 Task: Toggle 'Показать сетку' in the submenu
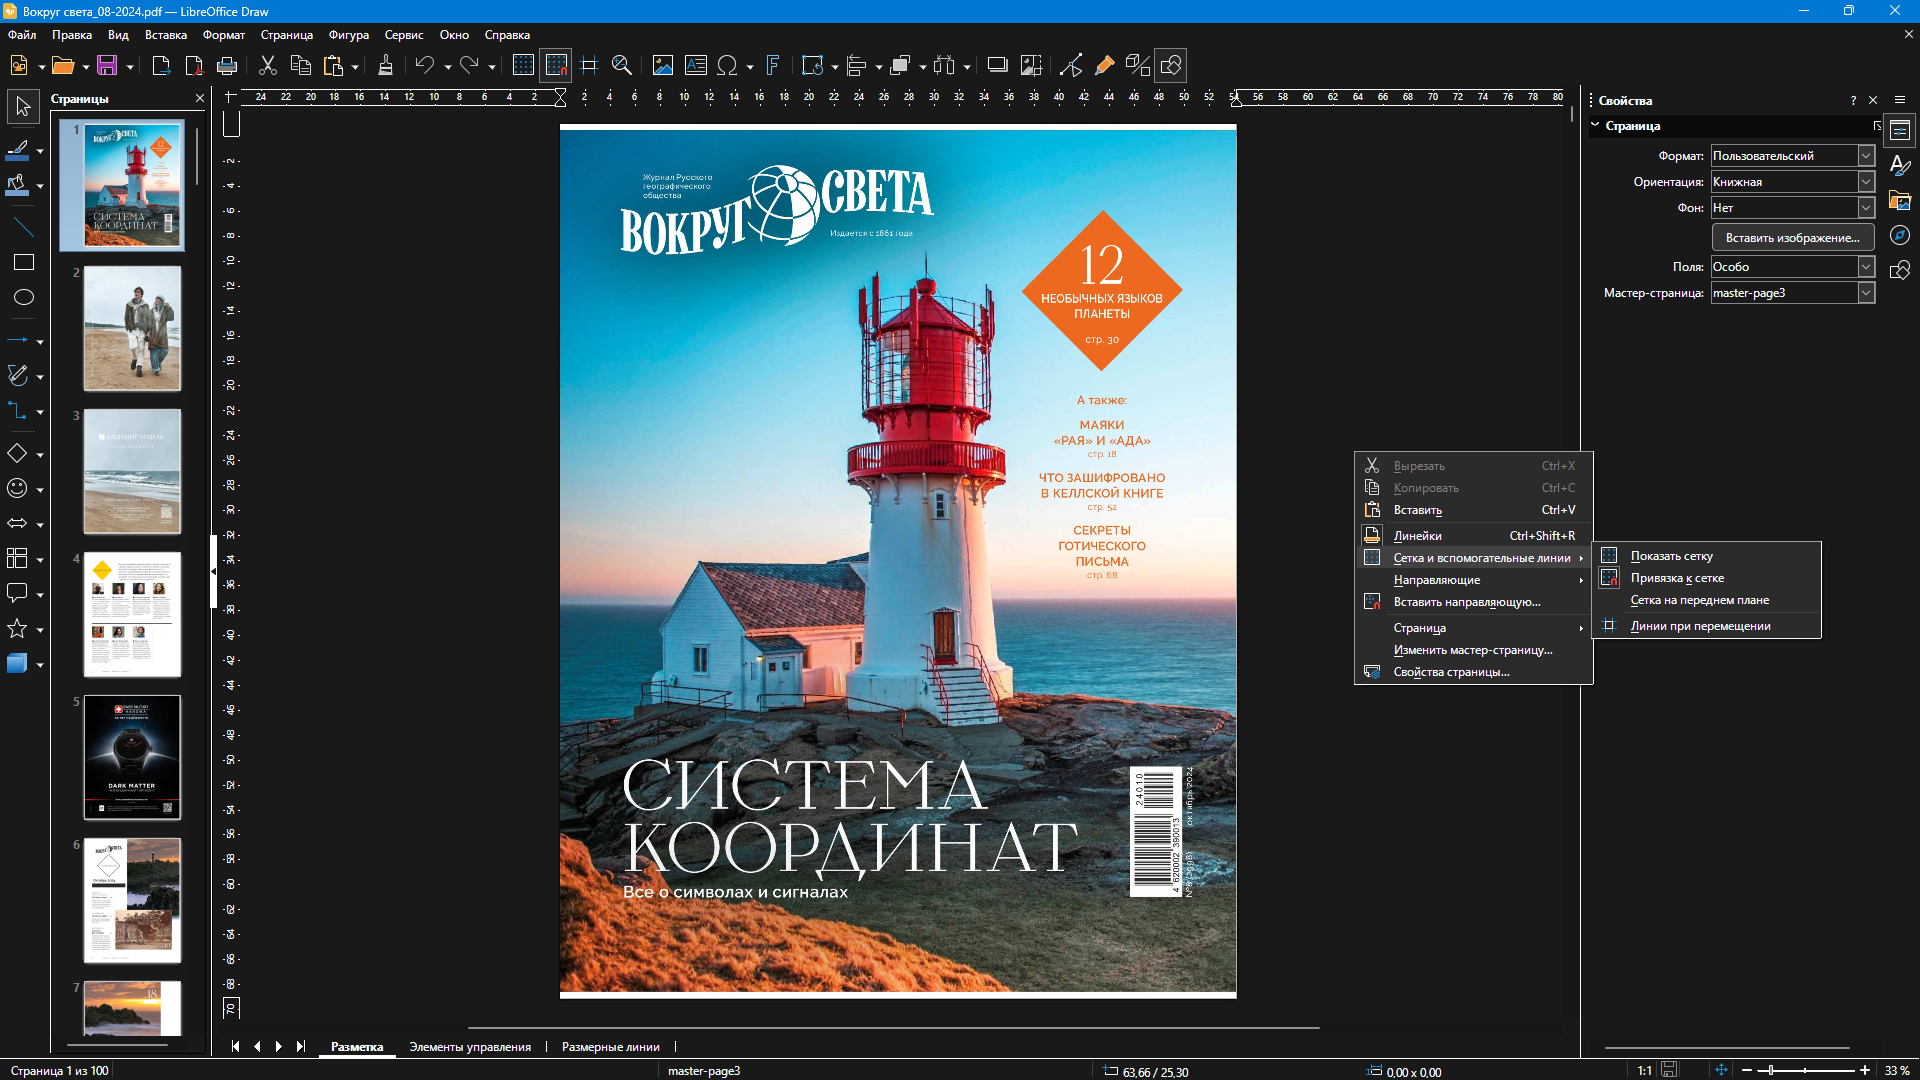pyautogui.click(x=1671, y=556)
